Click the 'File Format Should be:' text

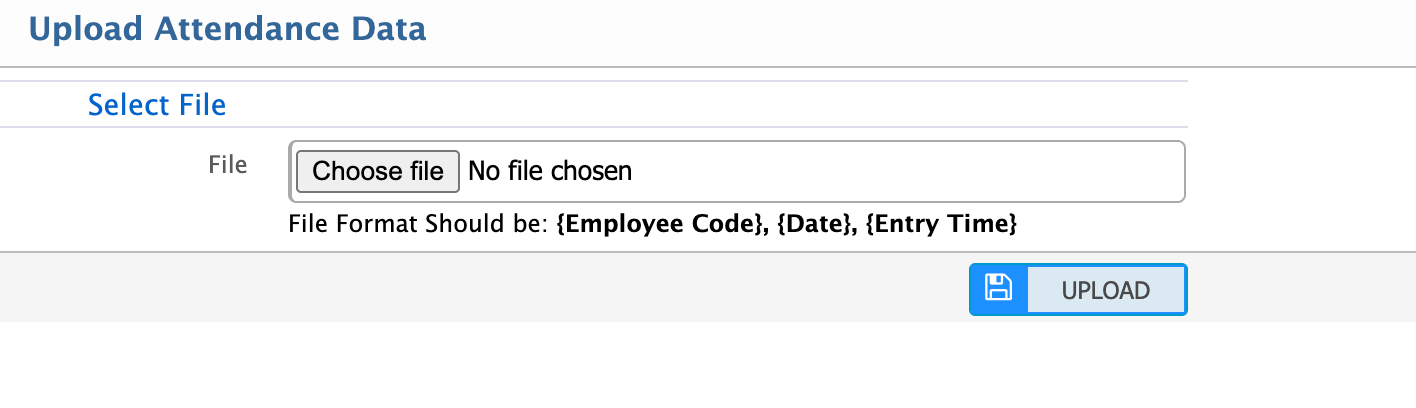click(419, 225)
